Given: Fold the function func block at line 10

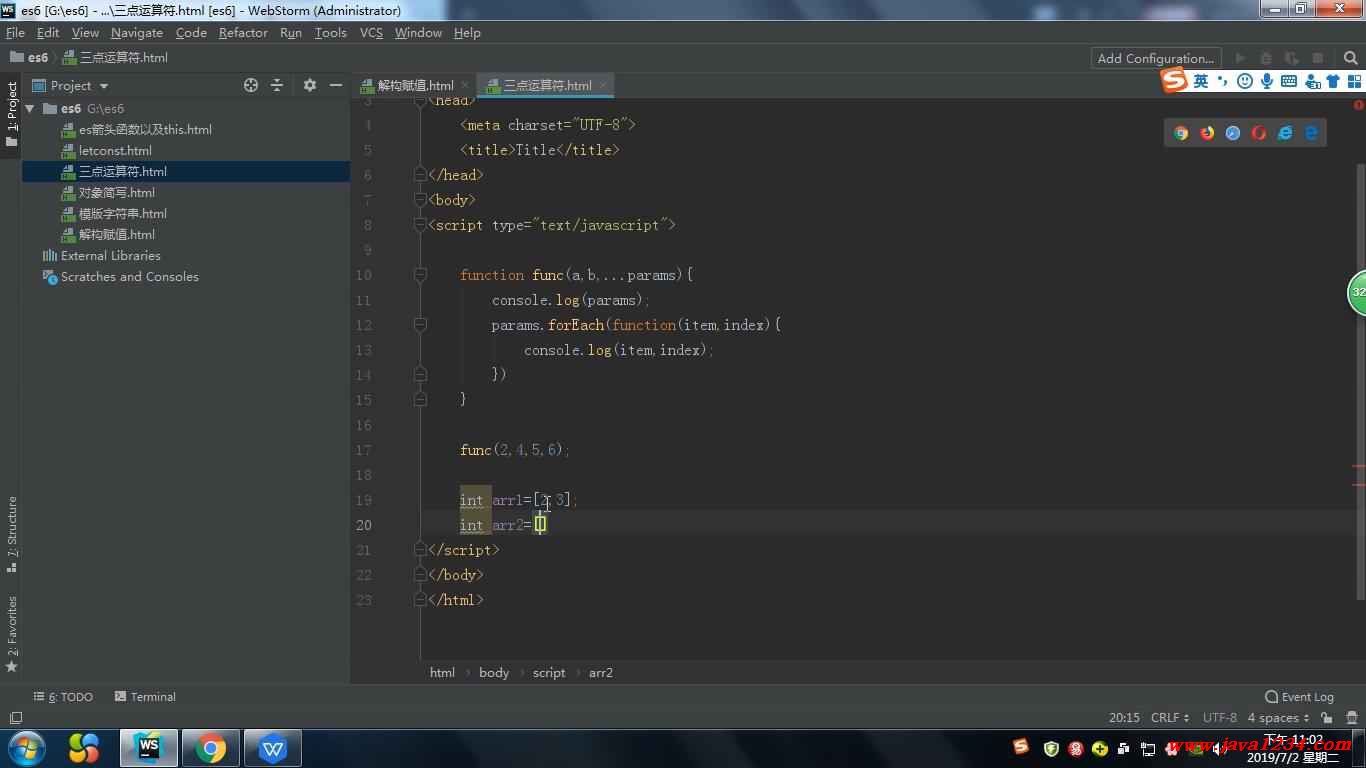Looking at the screenshot, I should 420,275.
